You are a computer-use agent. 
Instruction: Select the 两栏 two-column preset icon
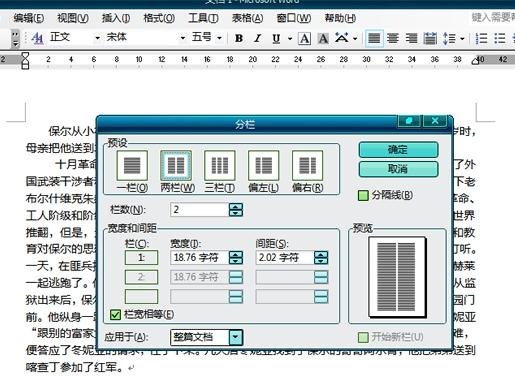(x=176, y=165)
